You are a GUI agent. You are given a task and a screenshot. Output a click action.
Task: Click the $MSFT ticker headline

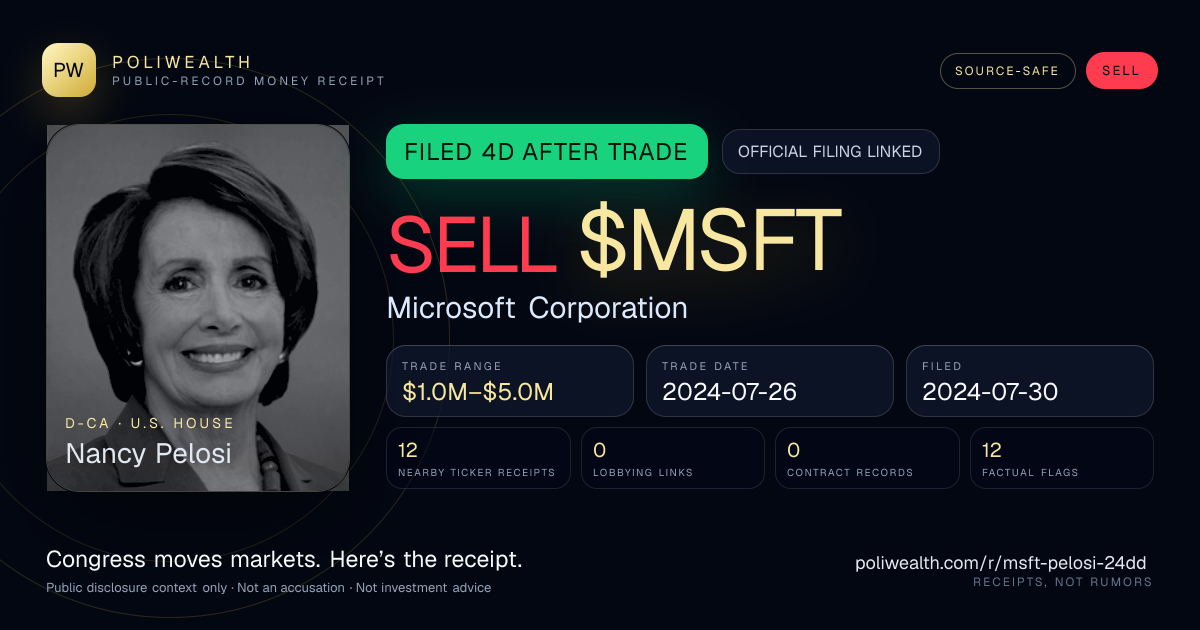[711, 240]
